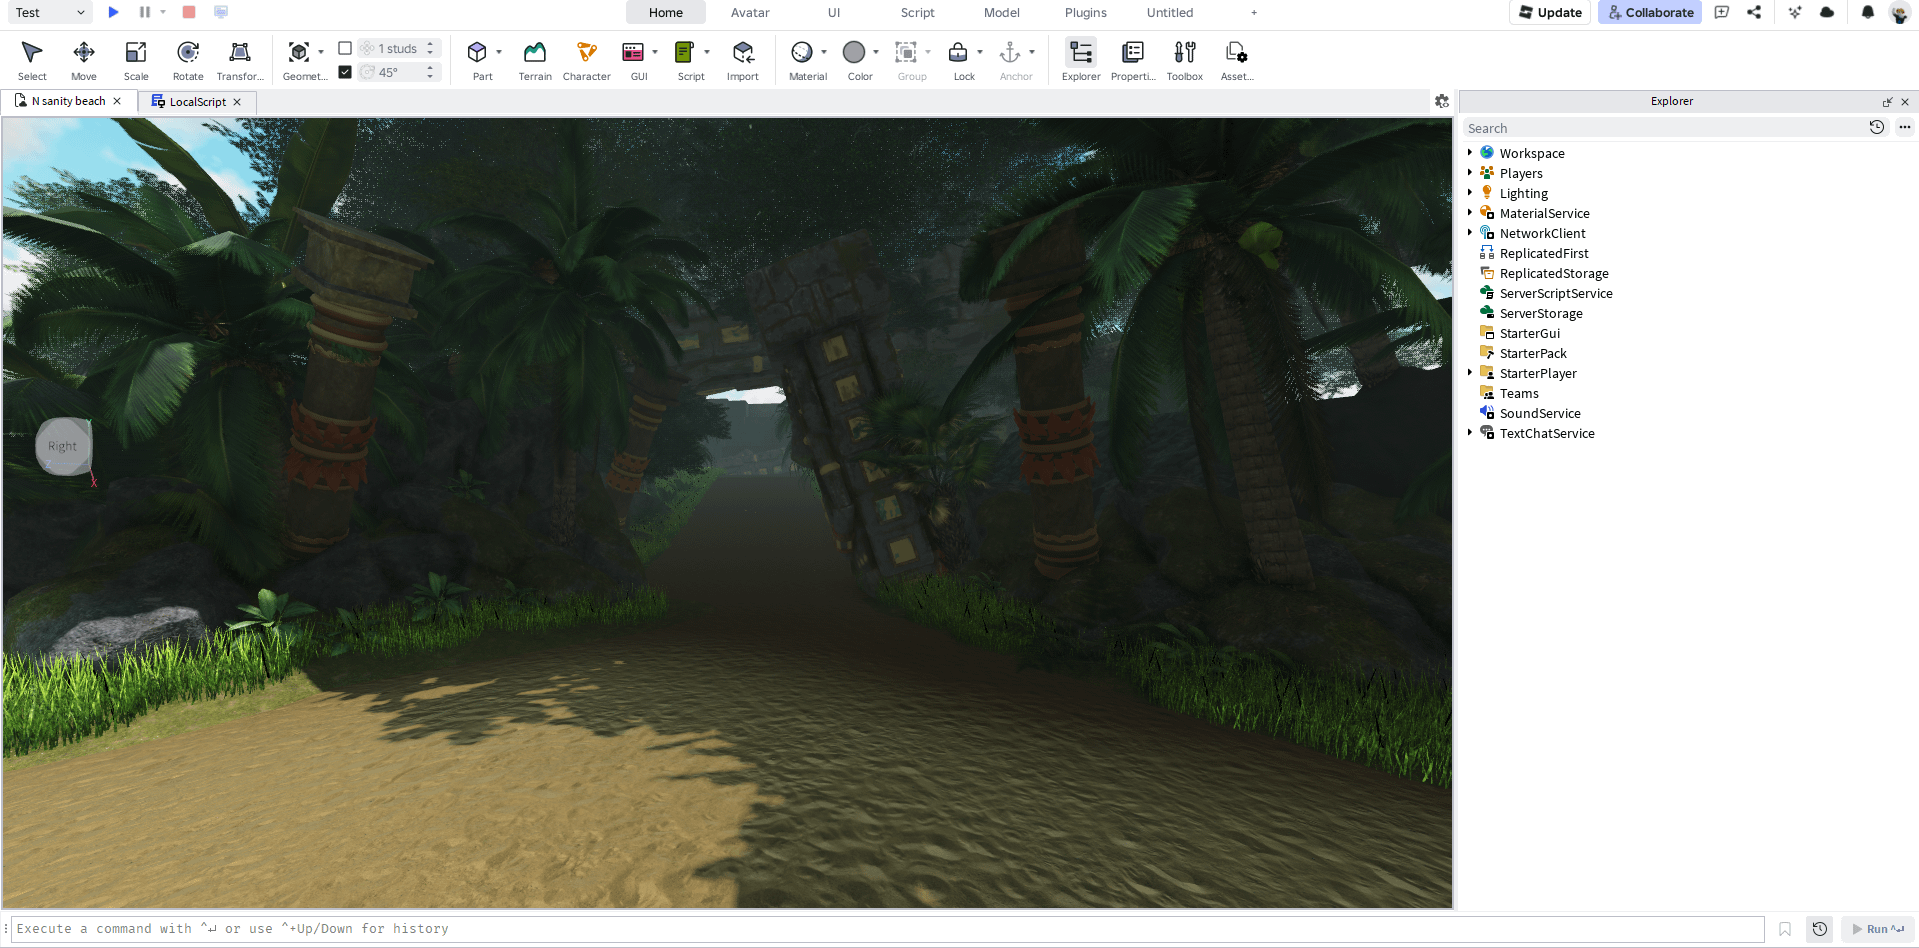
Task: Expand the Workspace tree node
Action: pos(1470,153)
